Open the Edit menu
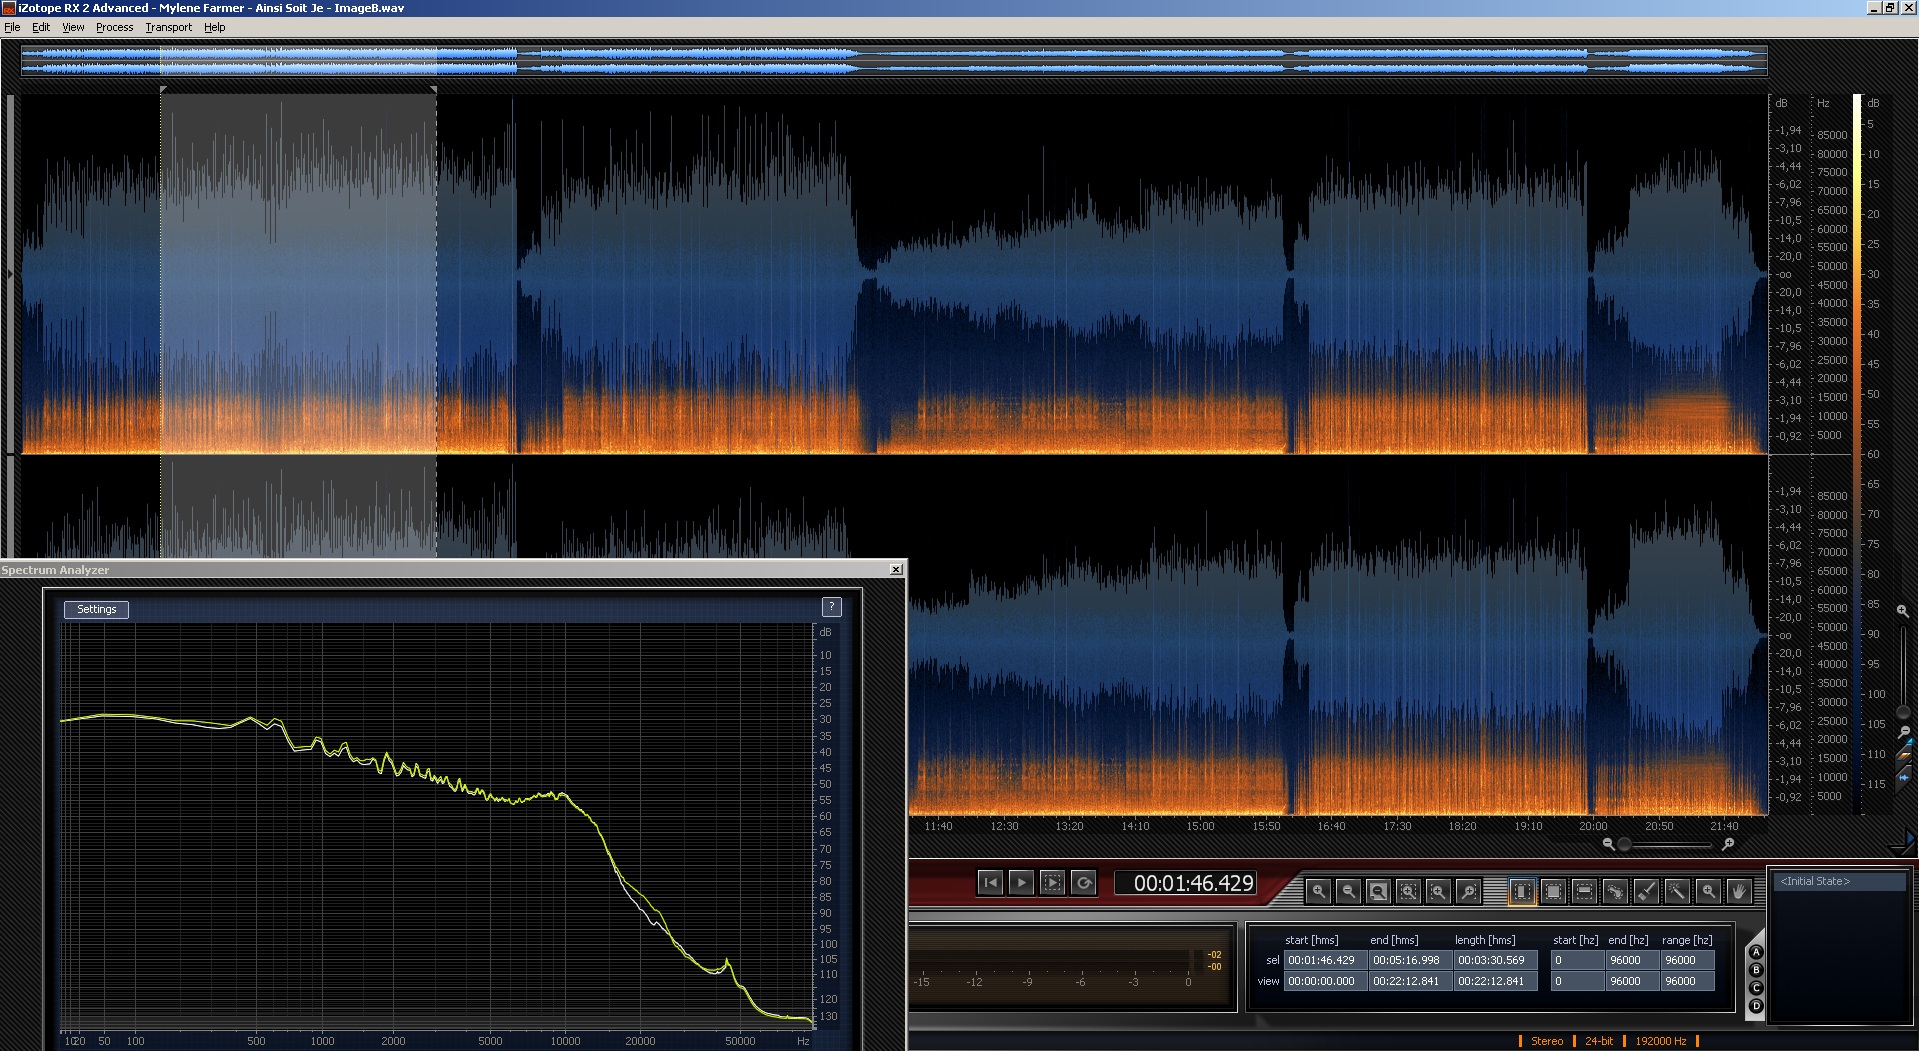 41,27
